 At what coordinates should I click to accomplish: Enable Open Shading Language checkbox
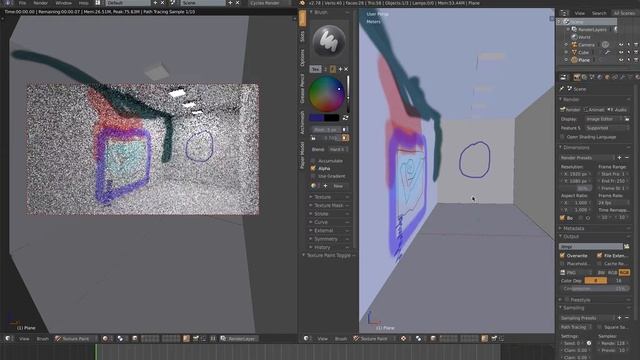click(562, 137)
